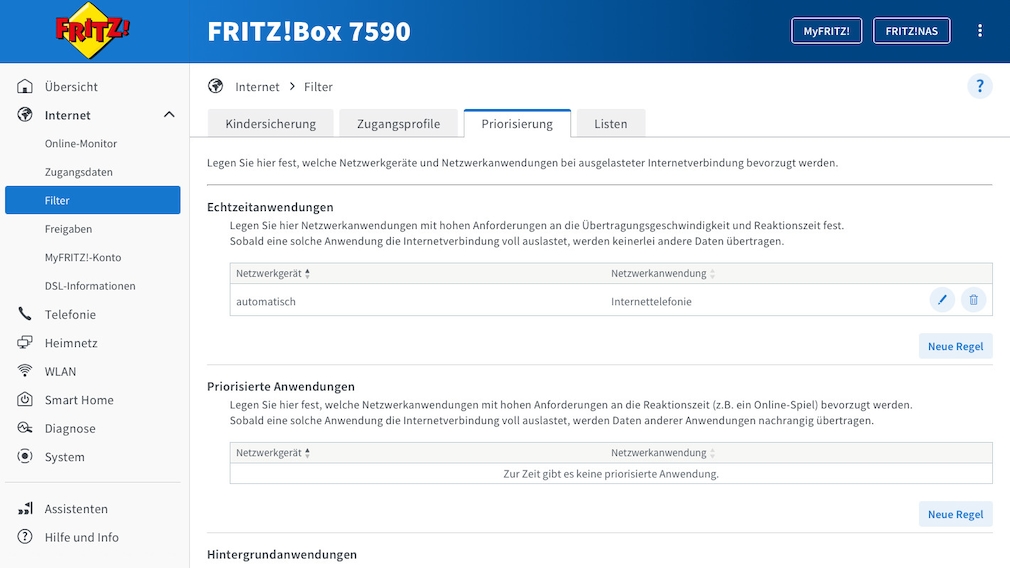Add Neue Regel for Echtzeitanwendungen

[x=955, y=346]
